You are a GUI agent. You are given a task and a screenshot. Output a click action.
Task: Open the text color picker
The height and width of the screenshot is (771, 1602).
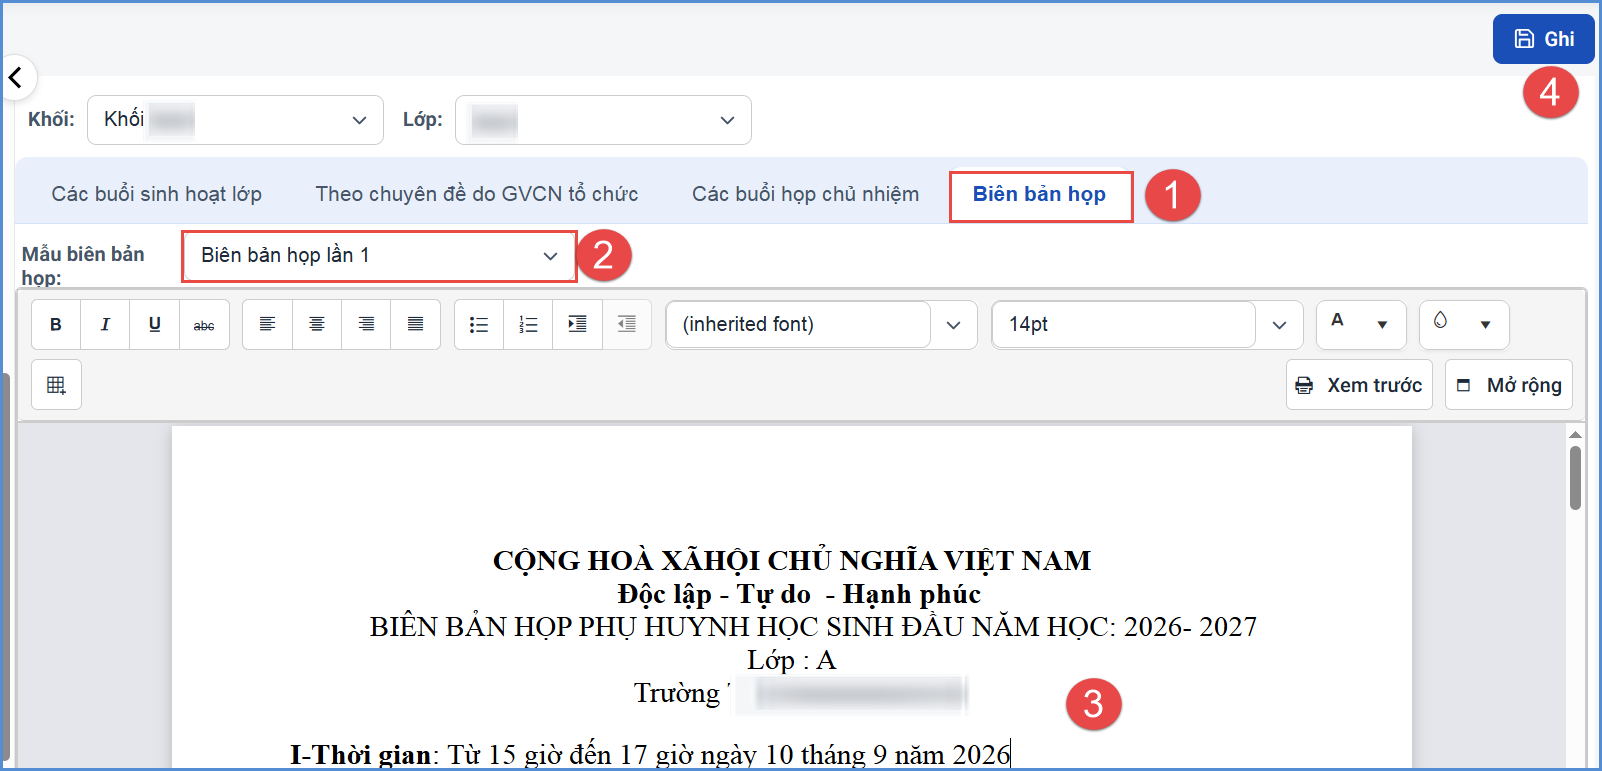(x=1361, y=325)
